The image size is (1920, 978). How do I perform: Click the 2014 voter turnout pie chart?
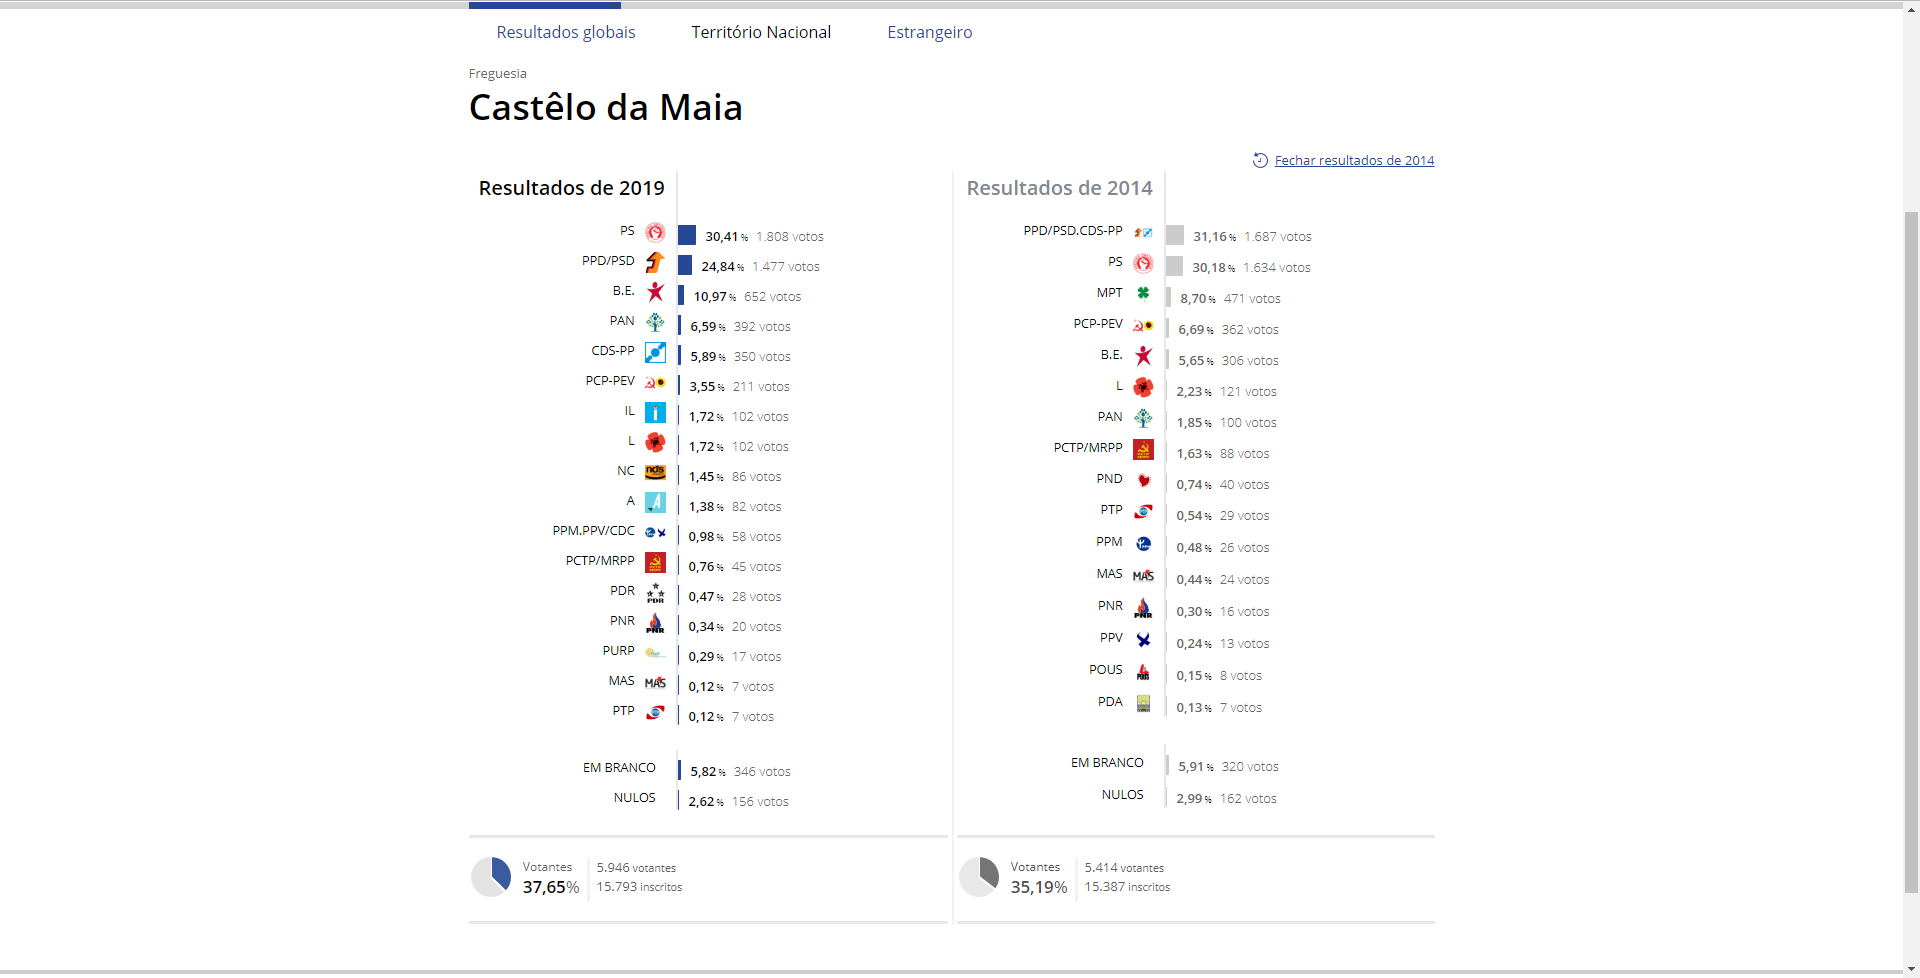coord(979,877)
